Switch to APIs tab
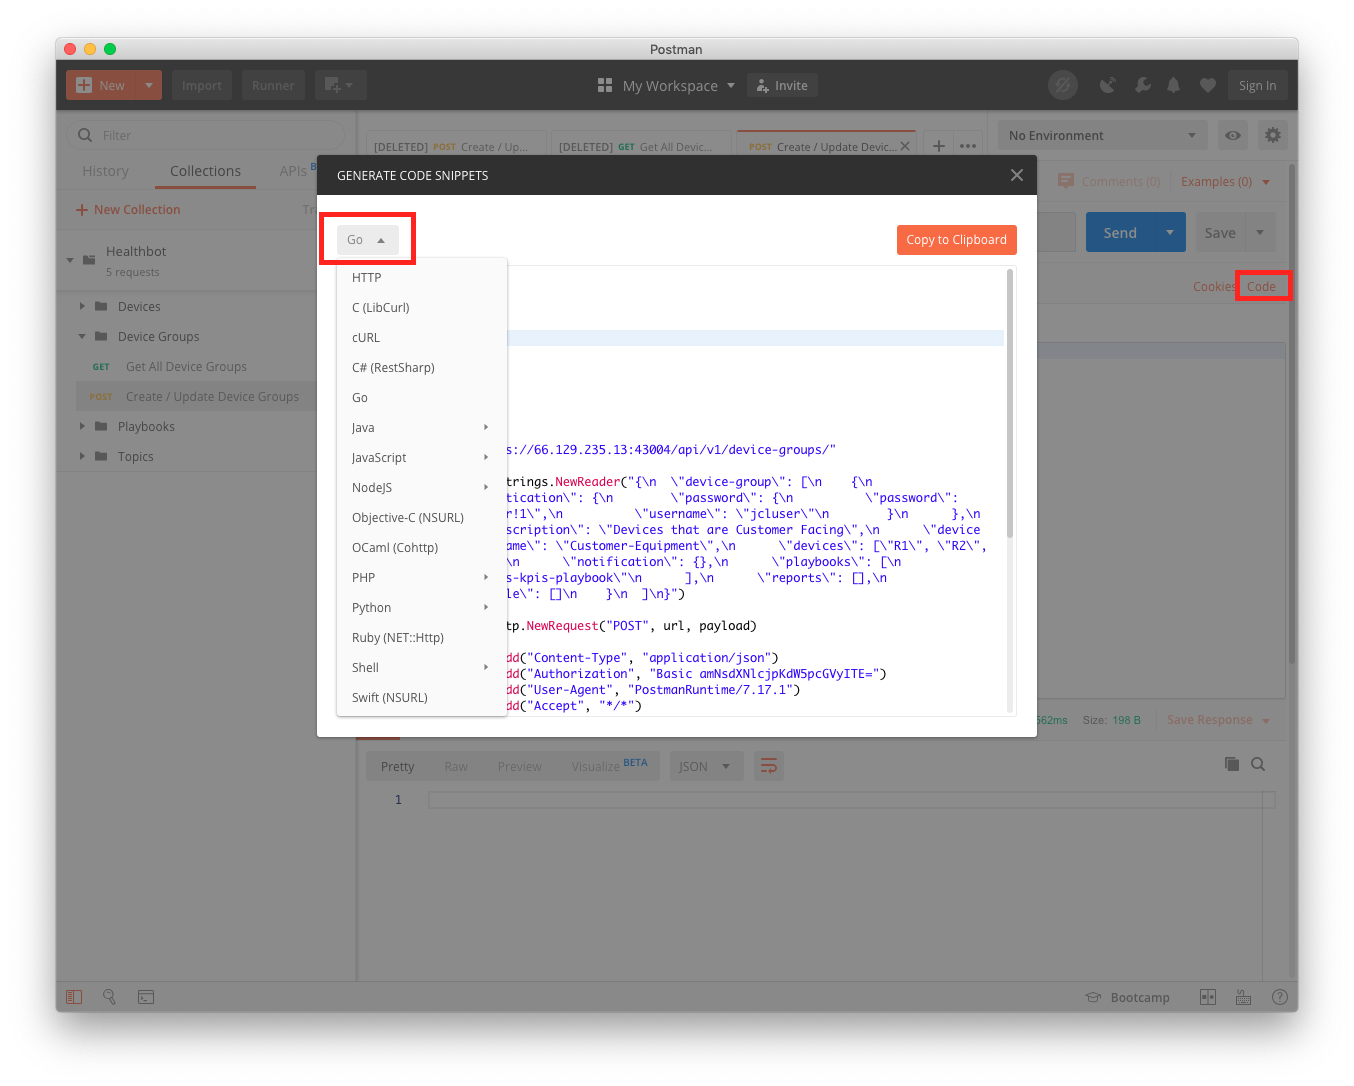This screenshot has width=1354, height=1086. coord(293,171)
